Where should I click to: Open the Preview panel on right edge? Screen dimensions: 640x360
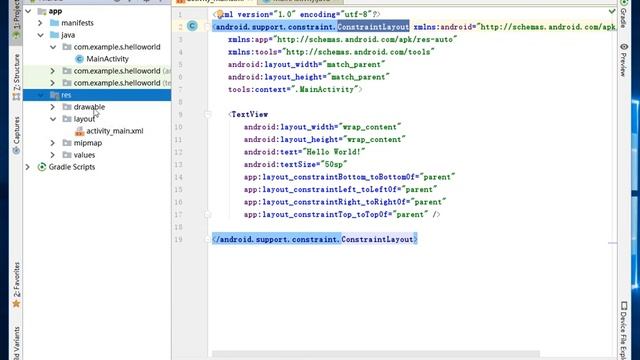pos(623,60)
